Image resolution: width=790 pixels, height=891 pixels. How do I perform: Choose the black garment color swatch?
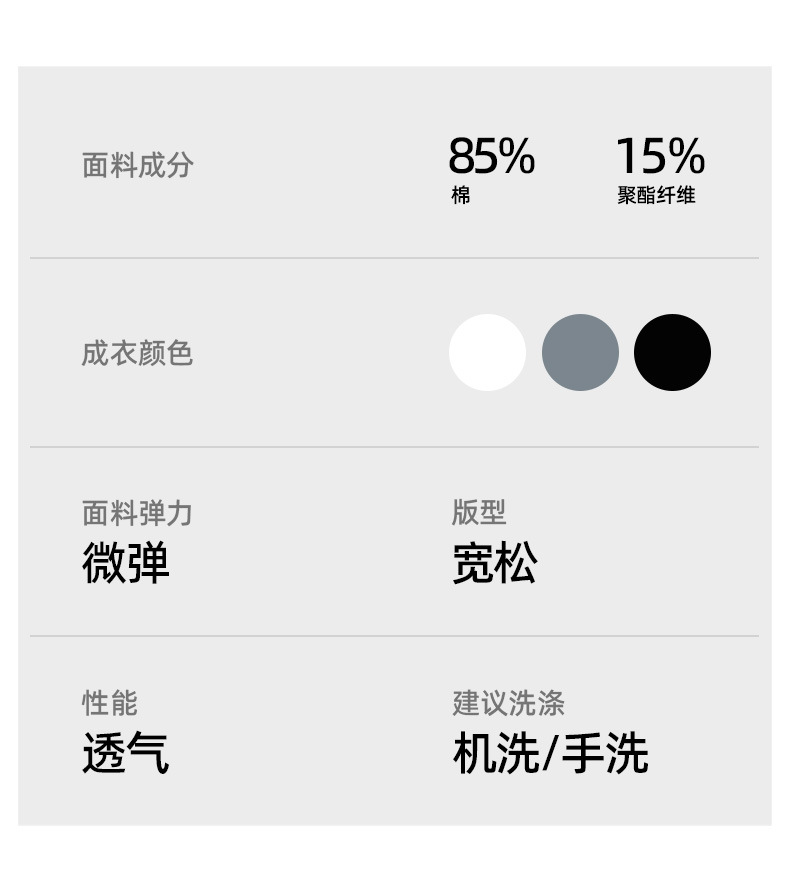point(672,352)
